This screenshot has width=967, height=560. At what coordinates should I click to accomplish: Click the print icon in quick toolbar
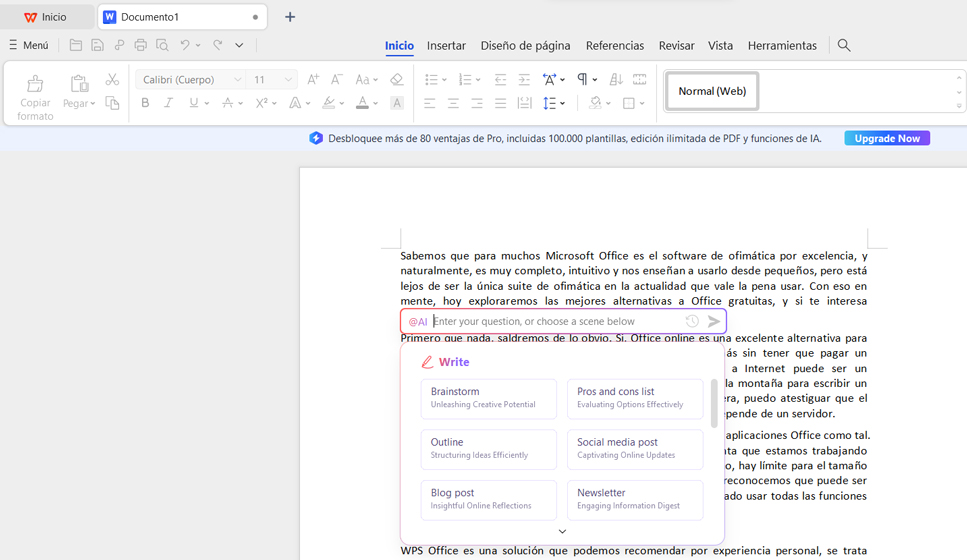pos(141,45)
